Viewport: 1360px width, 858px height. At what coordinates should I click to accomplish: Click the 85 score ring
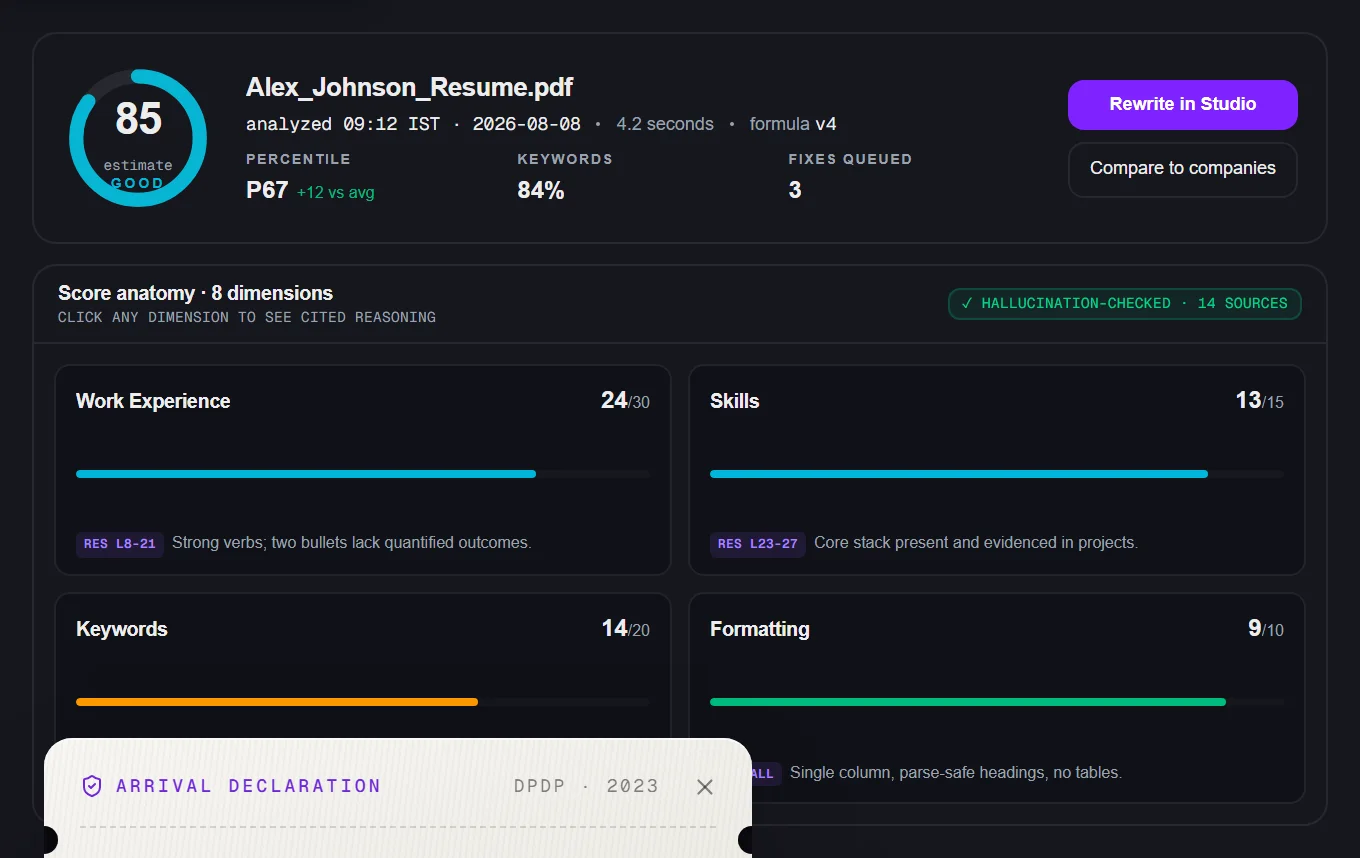coord(138,138)
